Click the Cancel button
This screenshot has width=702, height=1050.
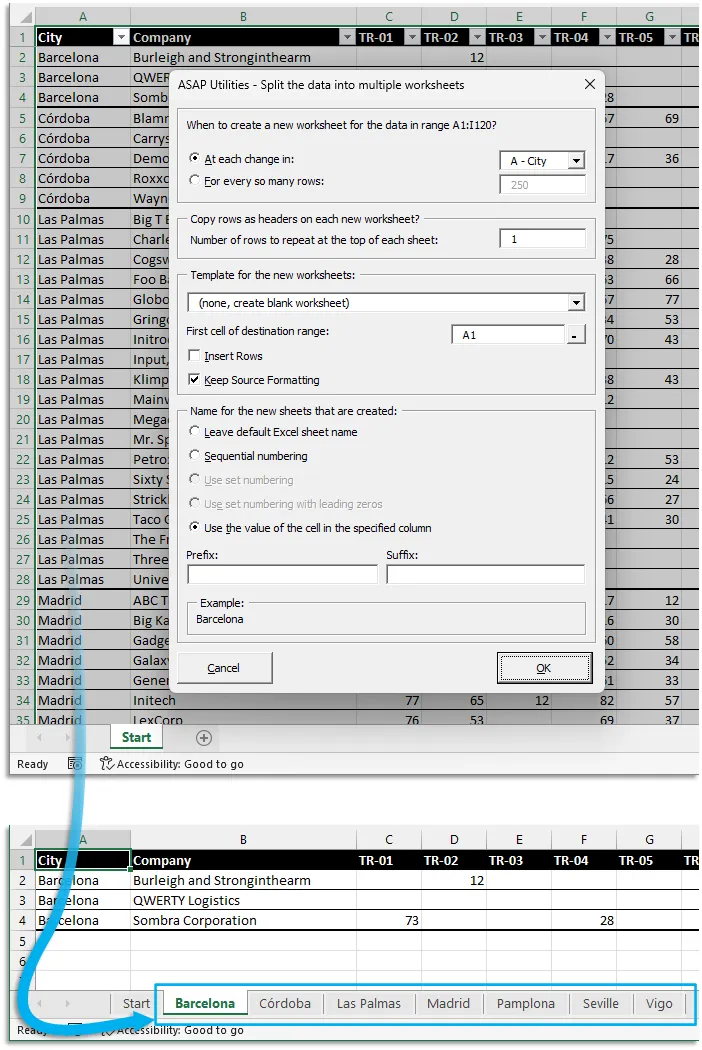coord(224,668)
